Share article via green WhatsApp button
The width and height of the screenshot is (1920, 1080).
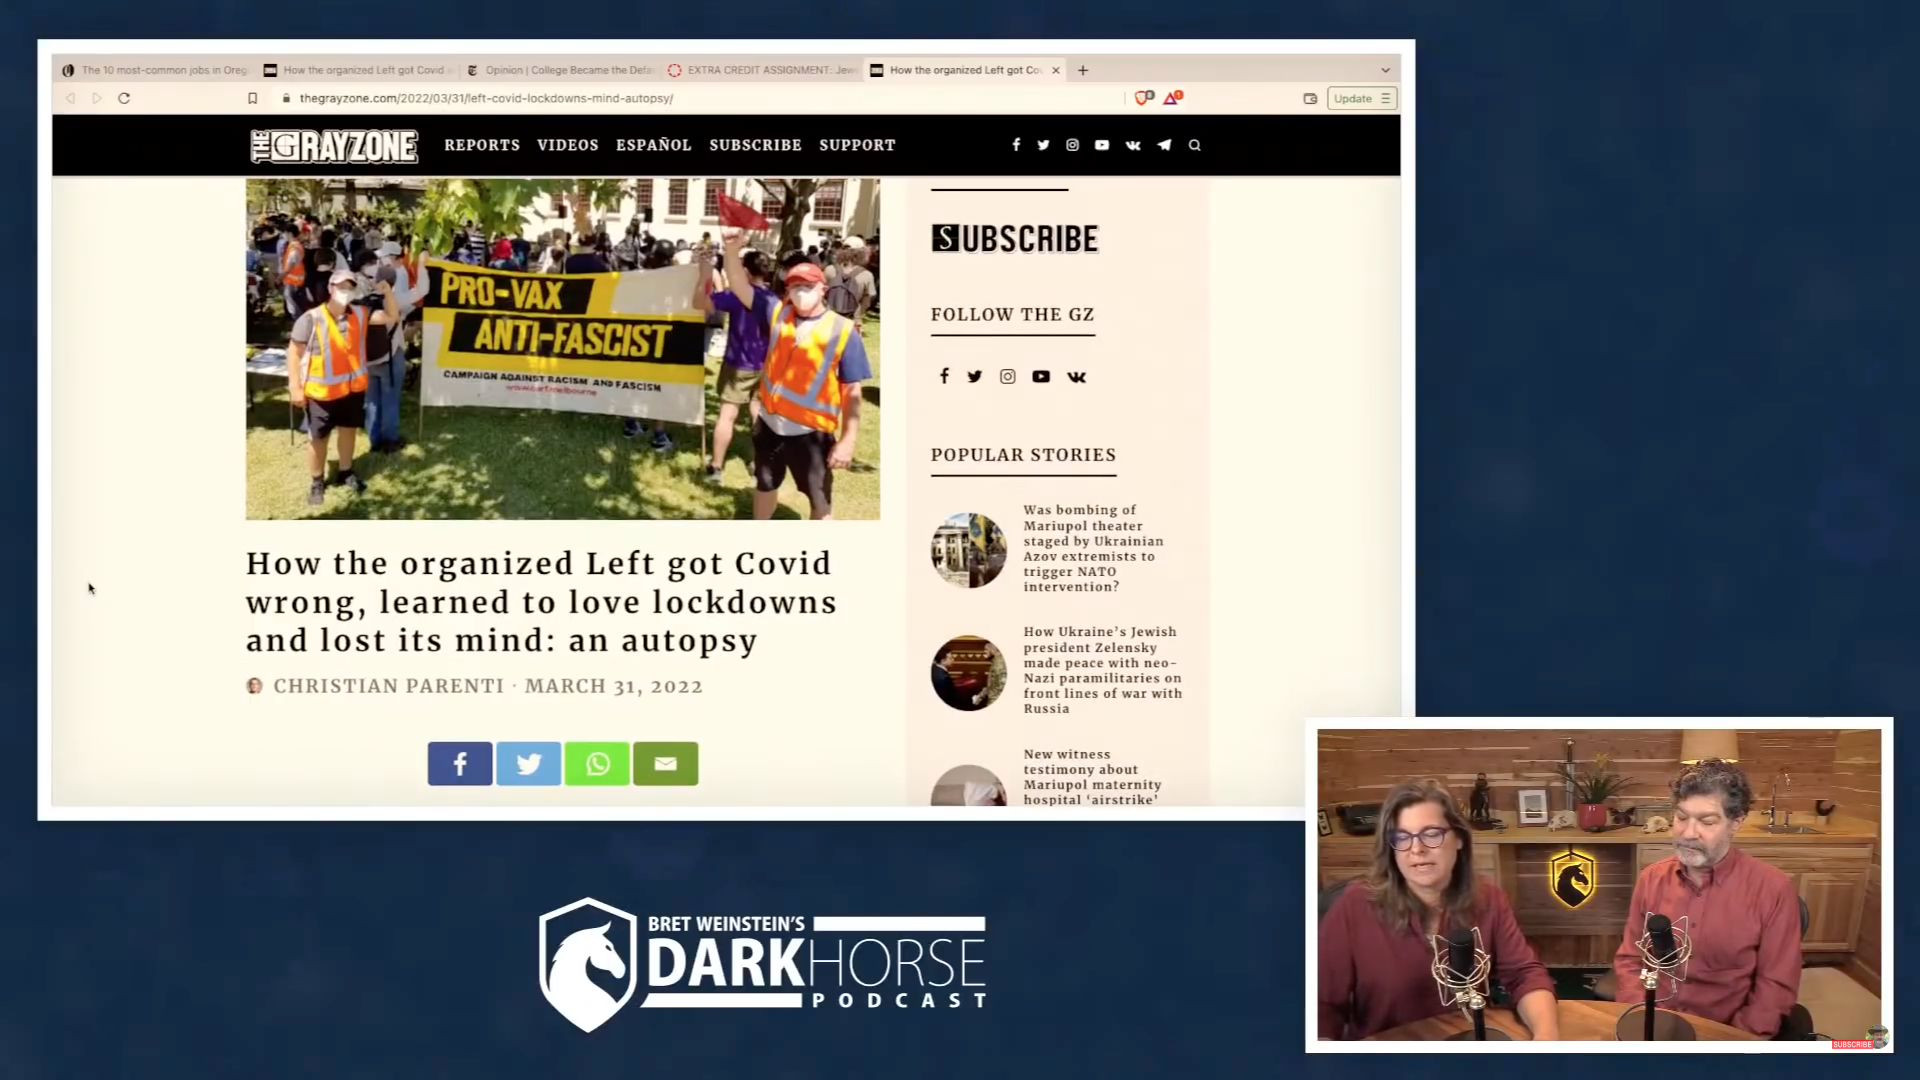pyautogui.click(x=597, y=764)
